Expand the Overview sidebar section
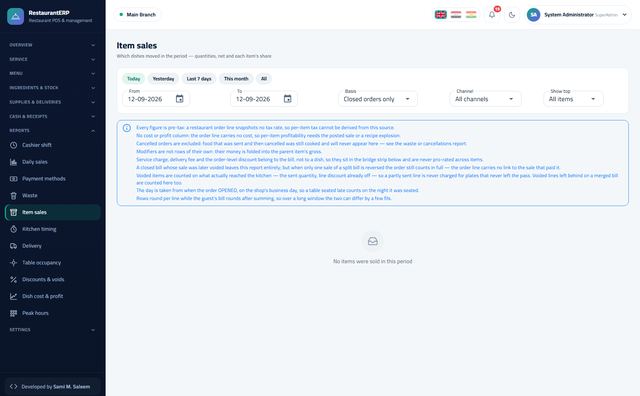The image size is (640, 396). pyautogui.click(x=53, y=45)
